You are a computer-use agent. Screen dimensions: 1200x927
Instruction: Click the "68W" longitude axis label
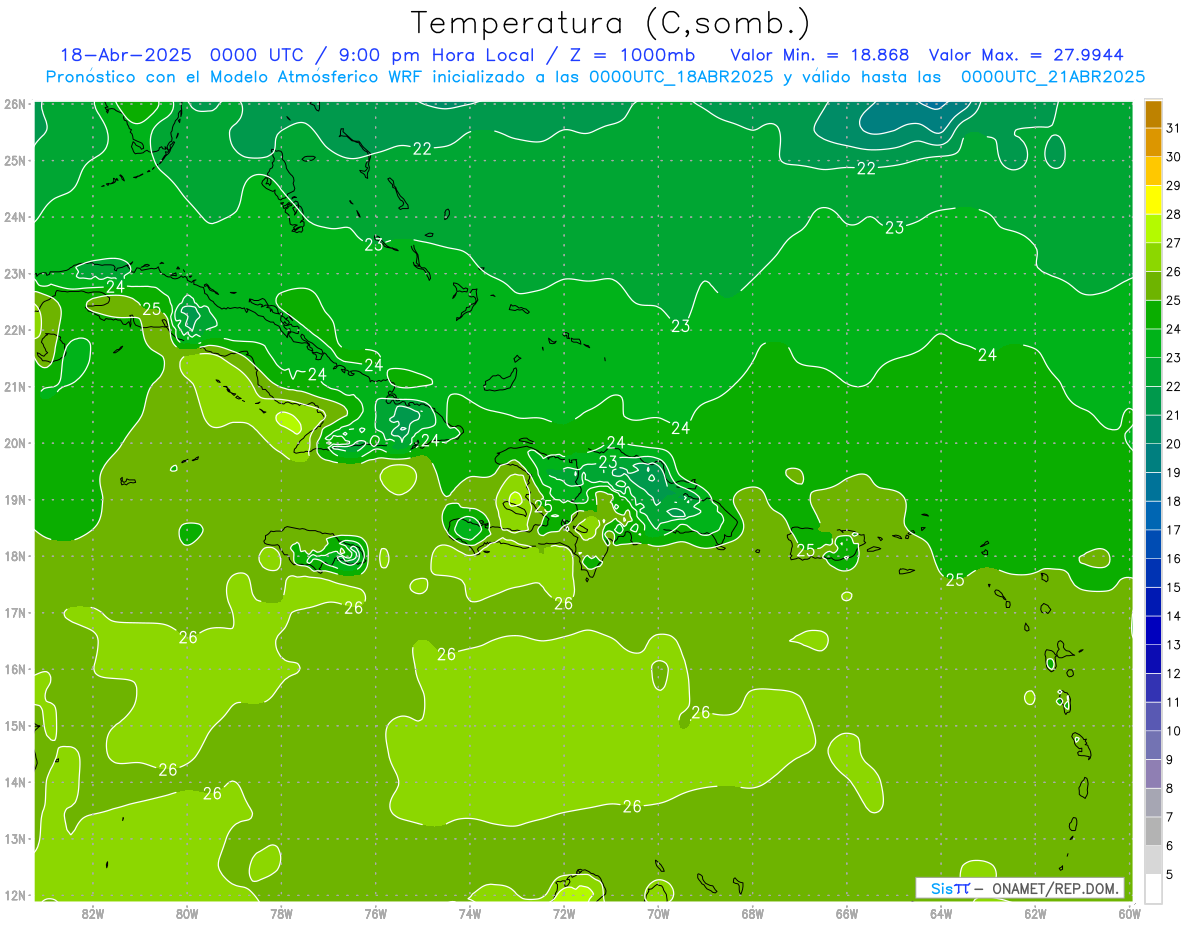753,912
